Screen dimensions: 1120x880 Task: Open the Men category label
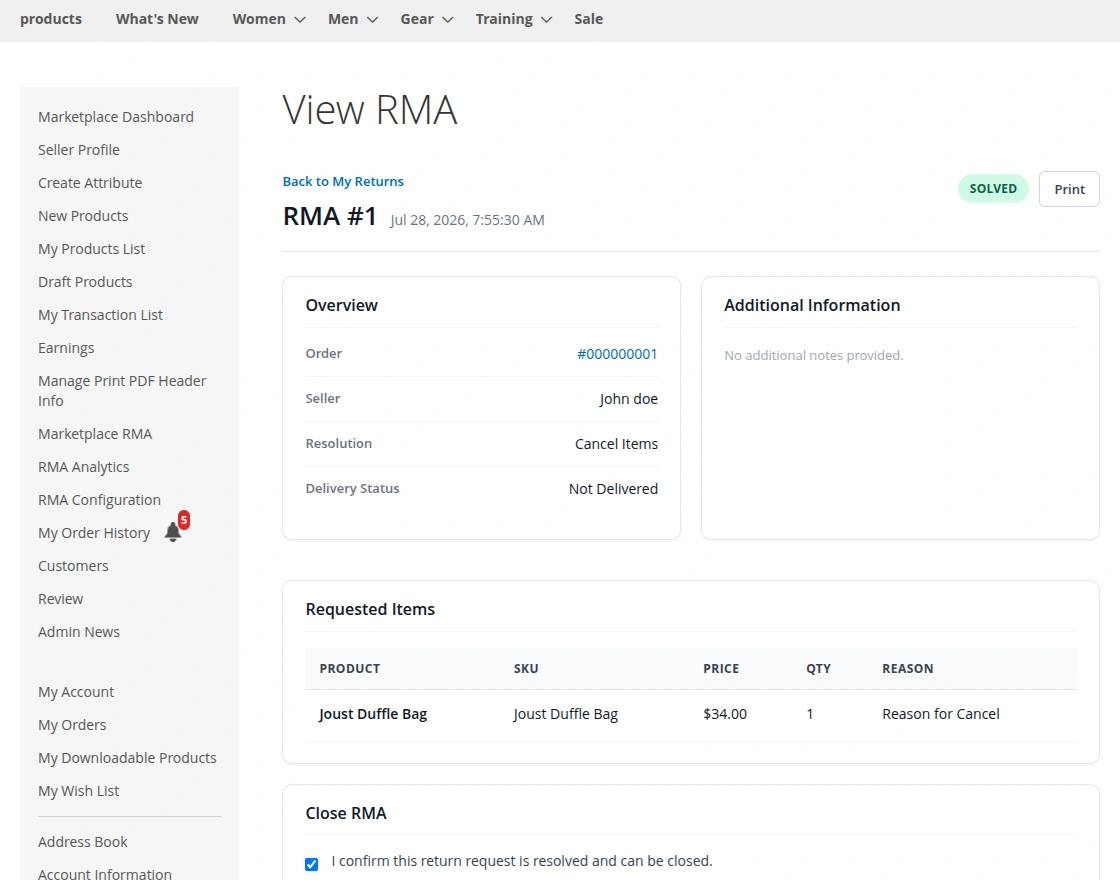click(x=343, y=19)
